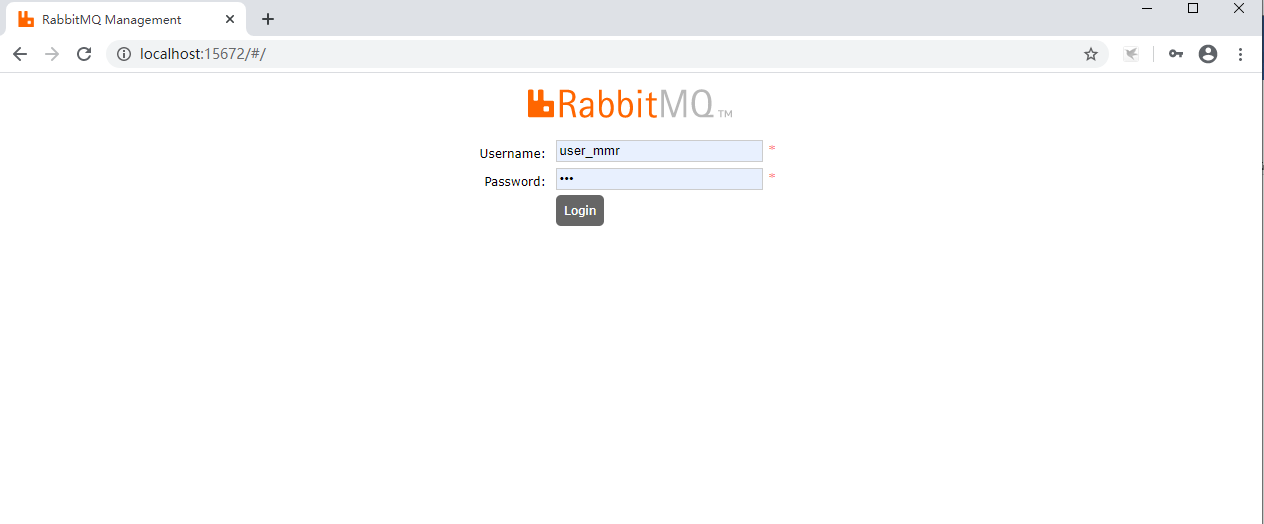Viewport: 1264px width, 524px height.
Task: Click into the Password field
Action: click(659, 179)
